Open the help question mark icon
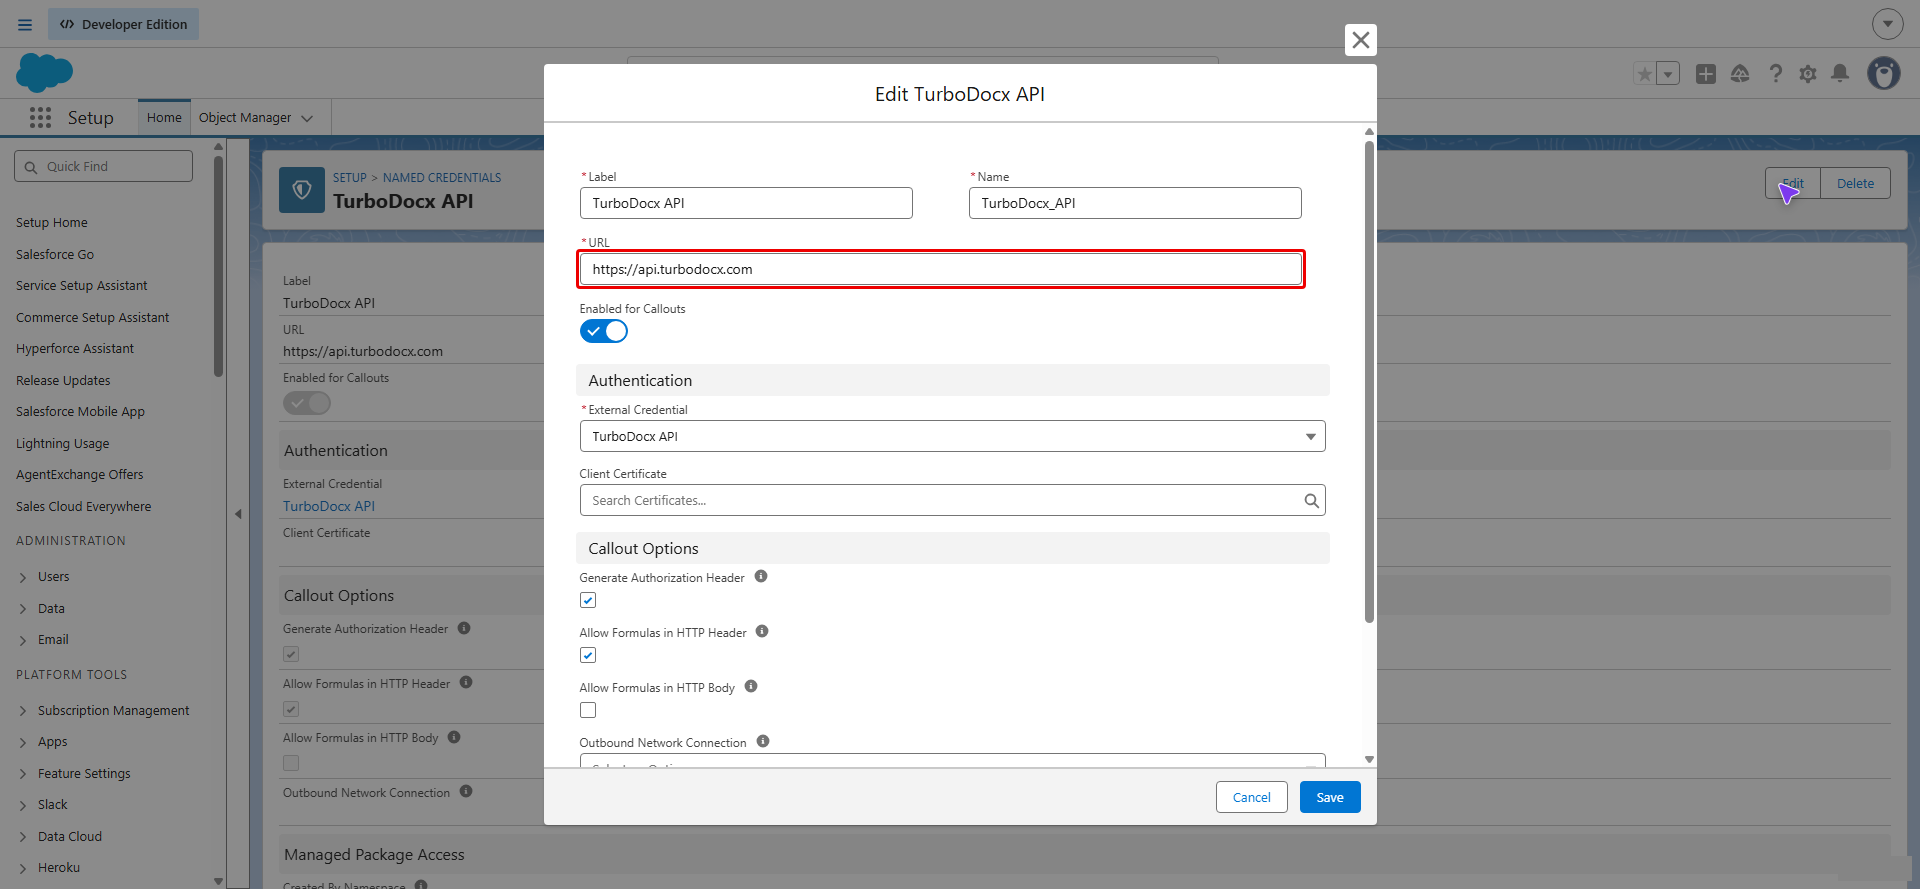Viewport: 1920px width, 889px height. pyautogui.click(x=1775, y=74)
